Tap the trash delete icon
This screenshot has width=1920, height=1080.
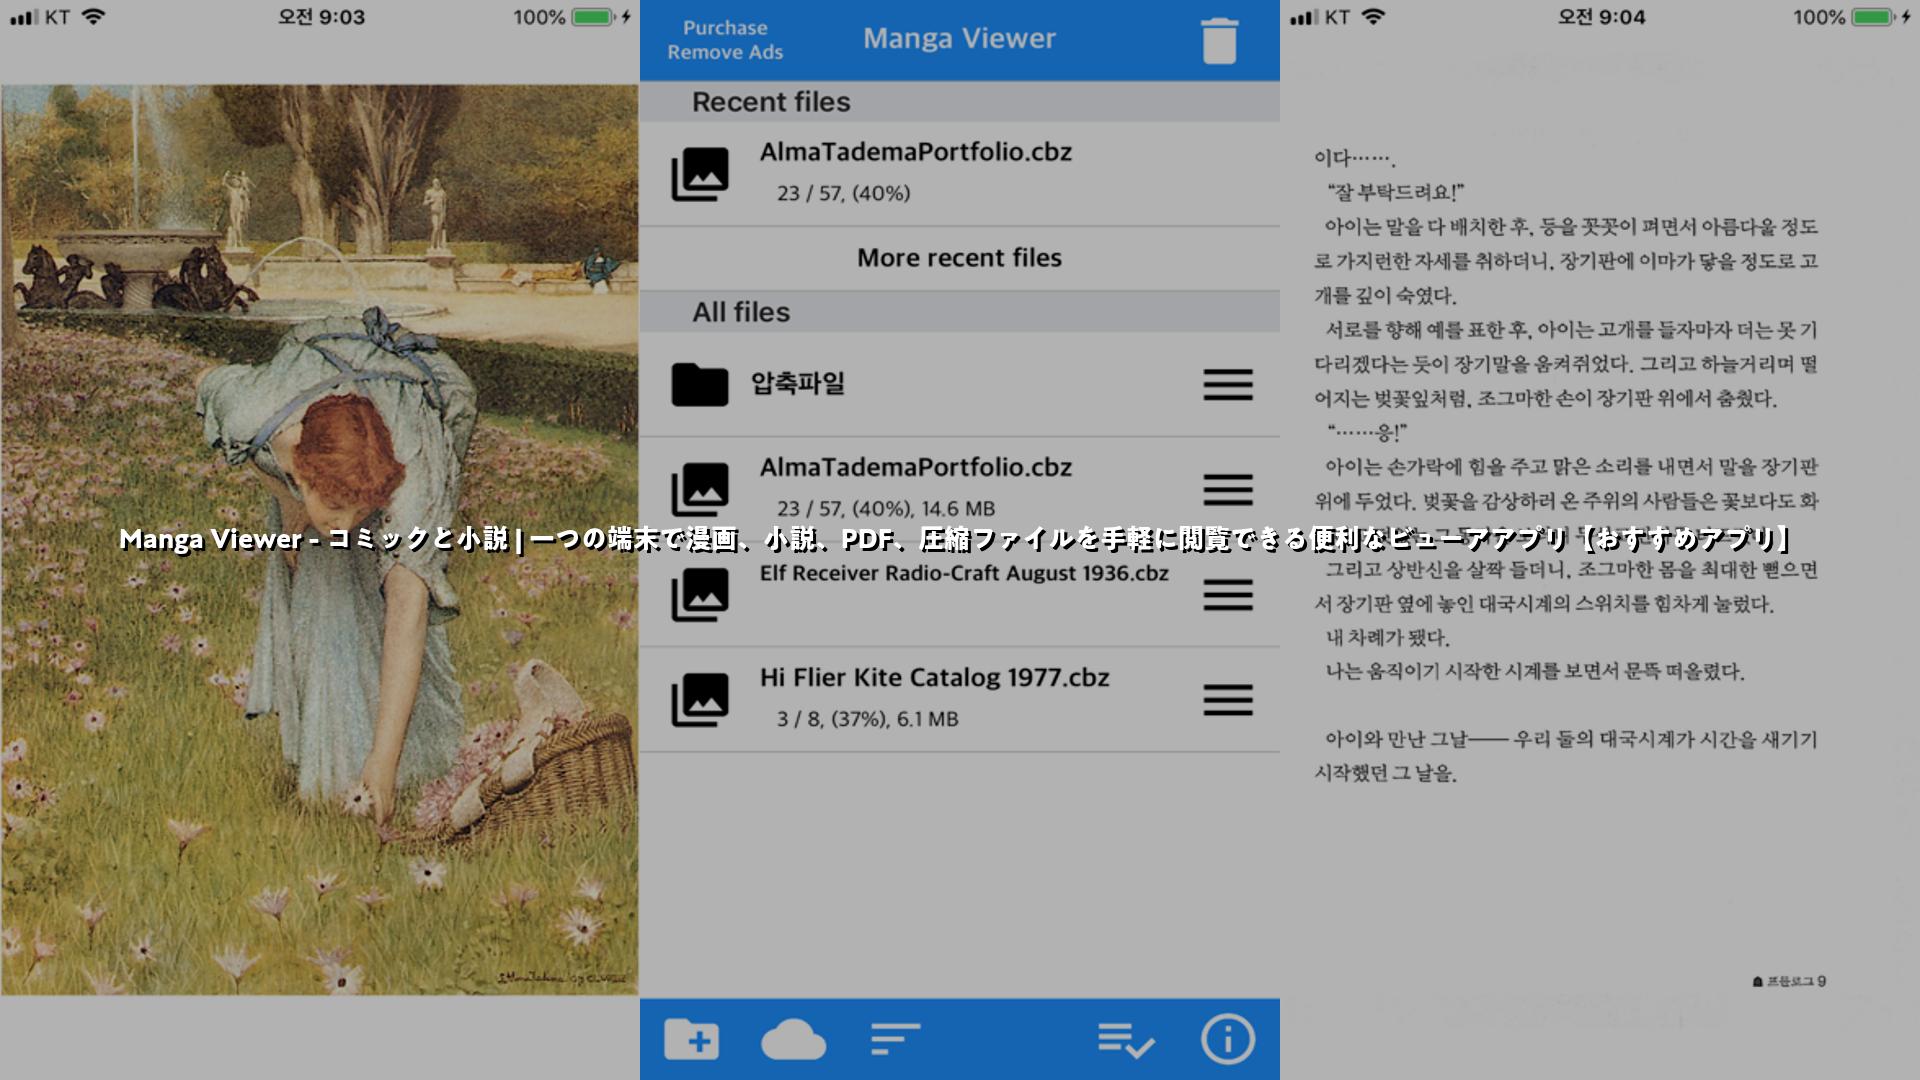point(1219,41)
